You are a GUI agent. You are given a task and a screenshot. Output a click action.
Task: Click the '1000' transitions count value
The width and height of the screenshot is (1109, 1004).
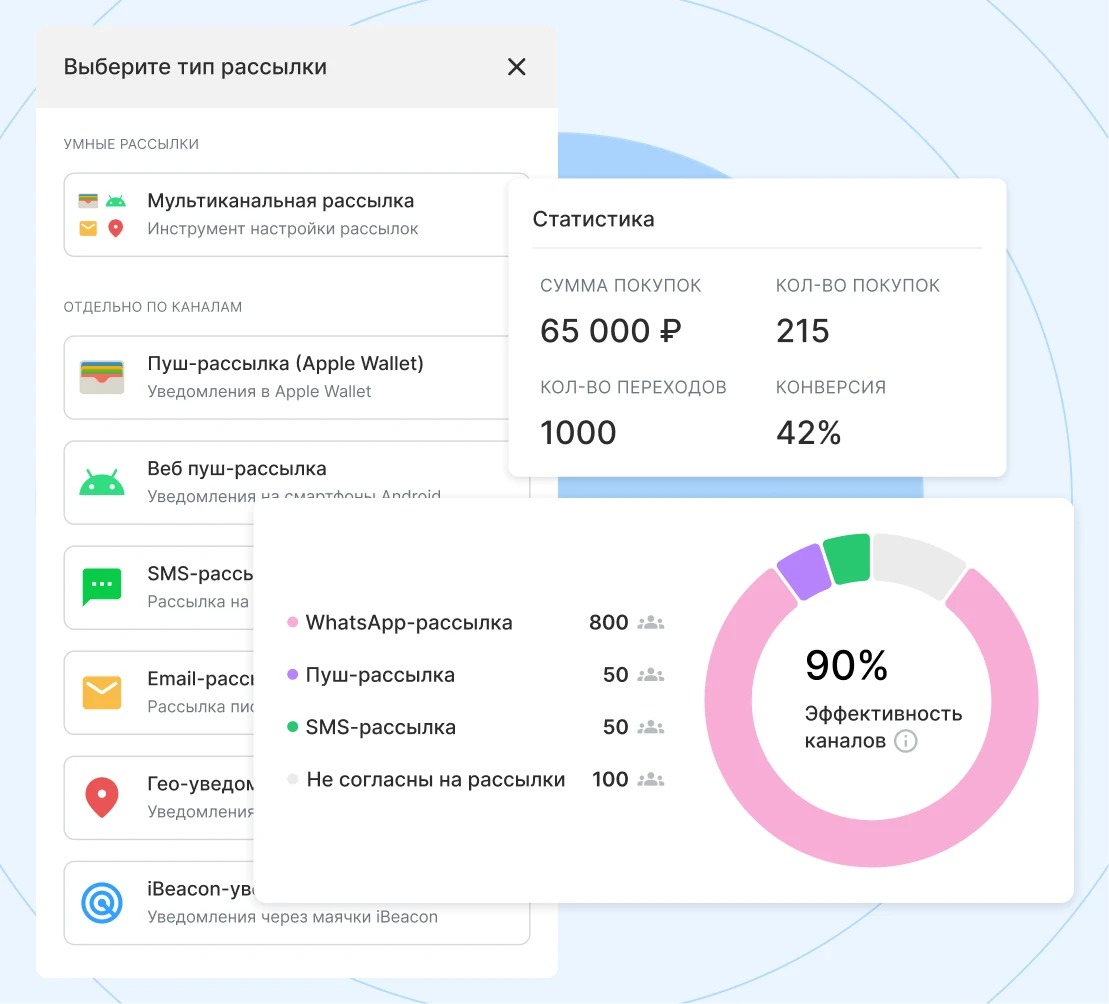[579, 433]
